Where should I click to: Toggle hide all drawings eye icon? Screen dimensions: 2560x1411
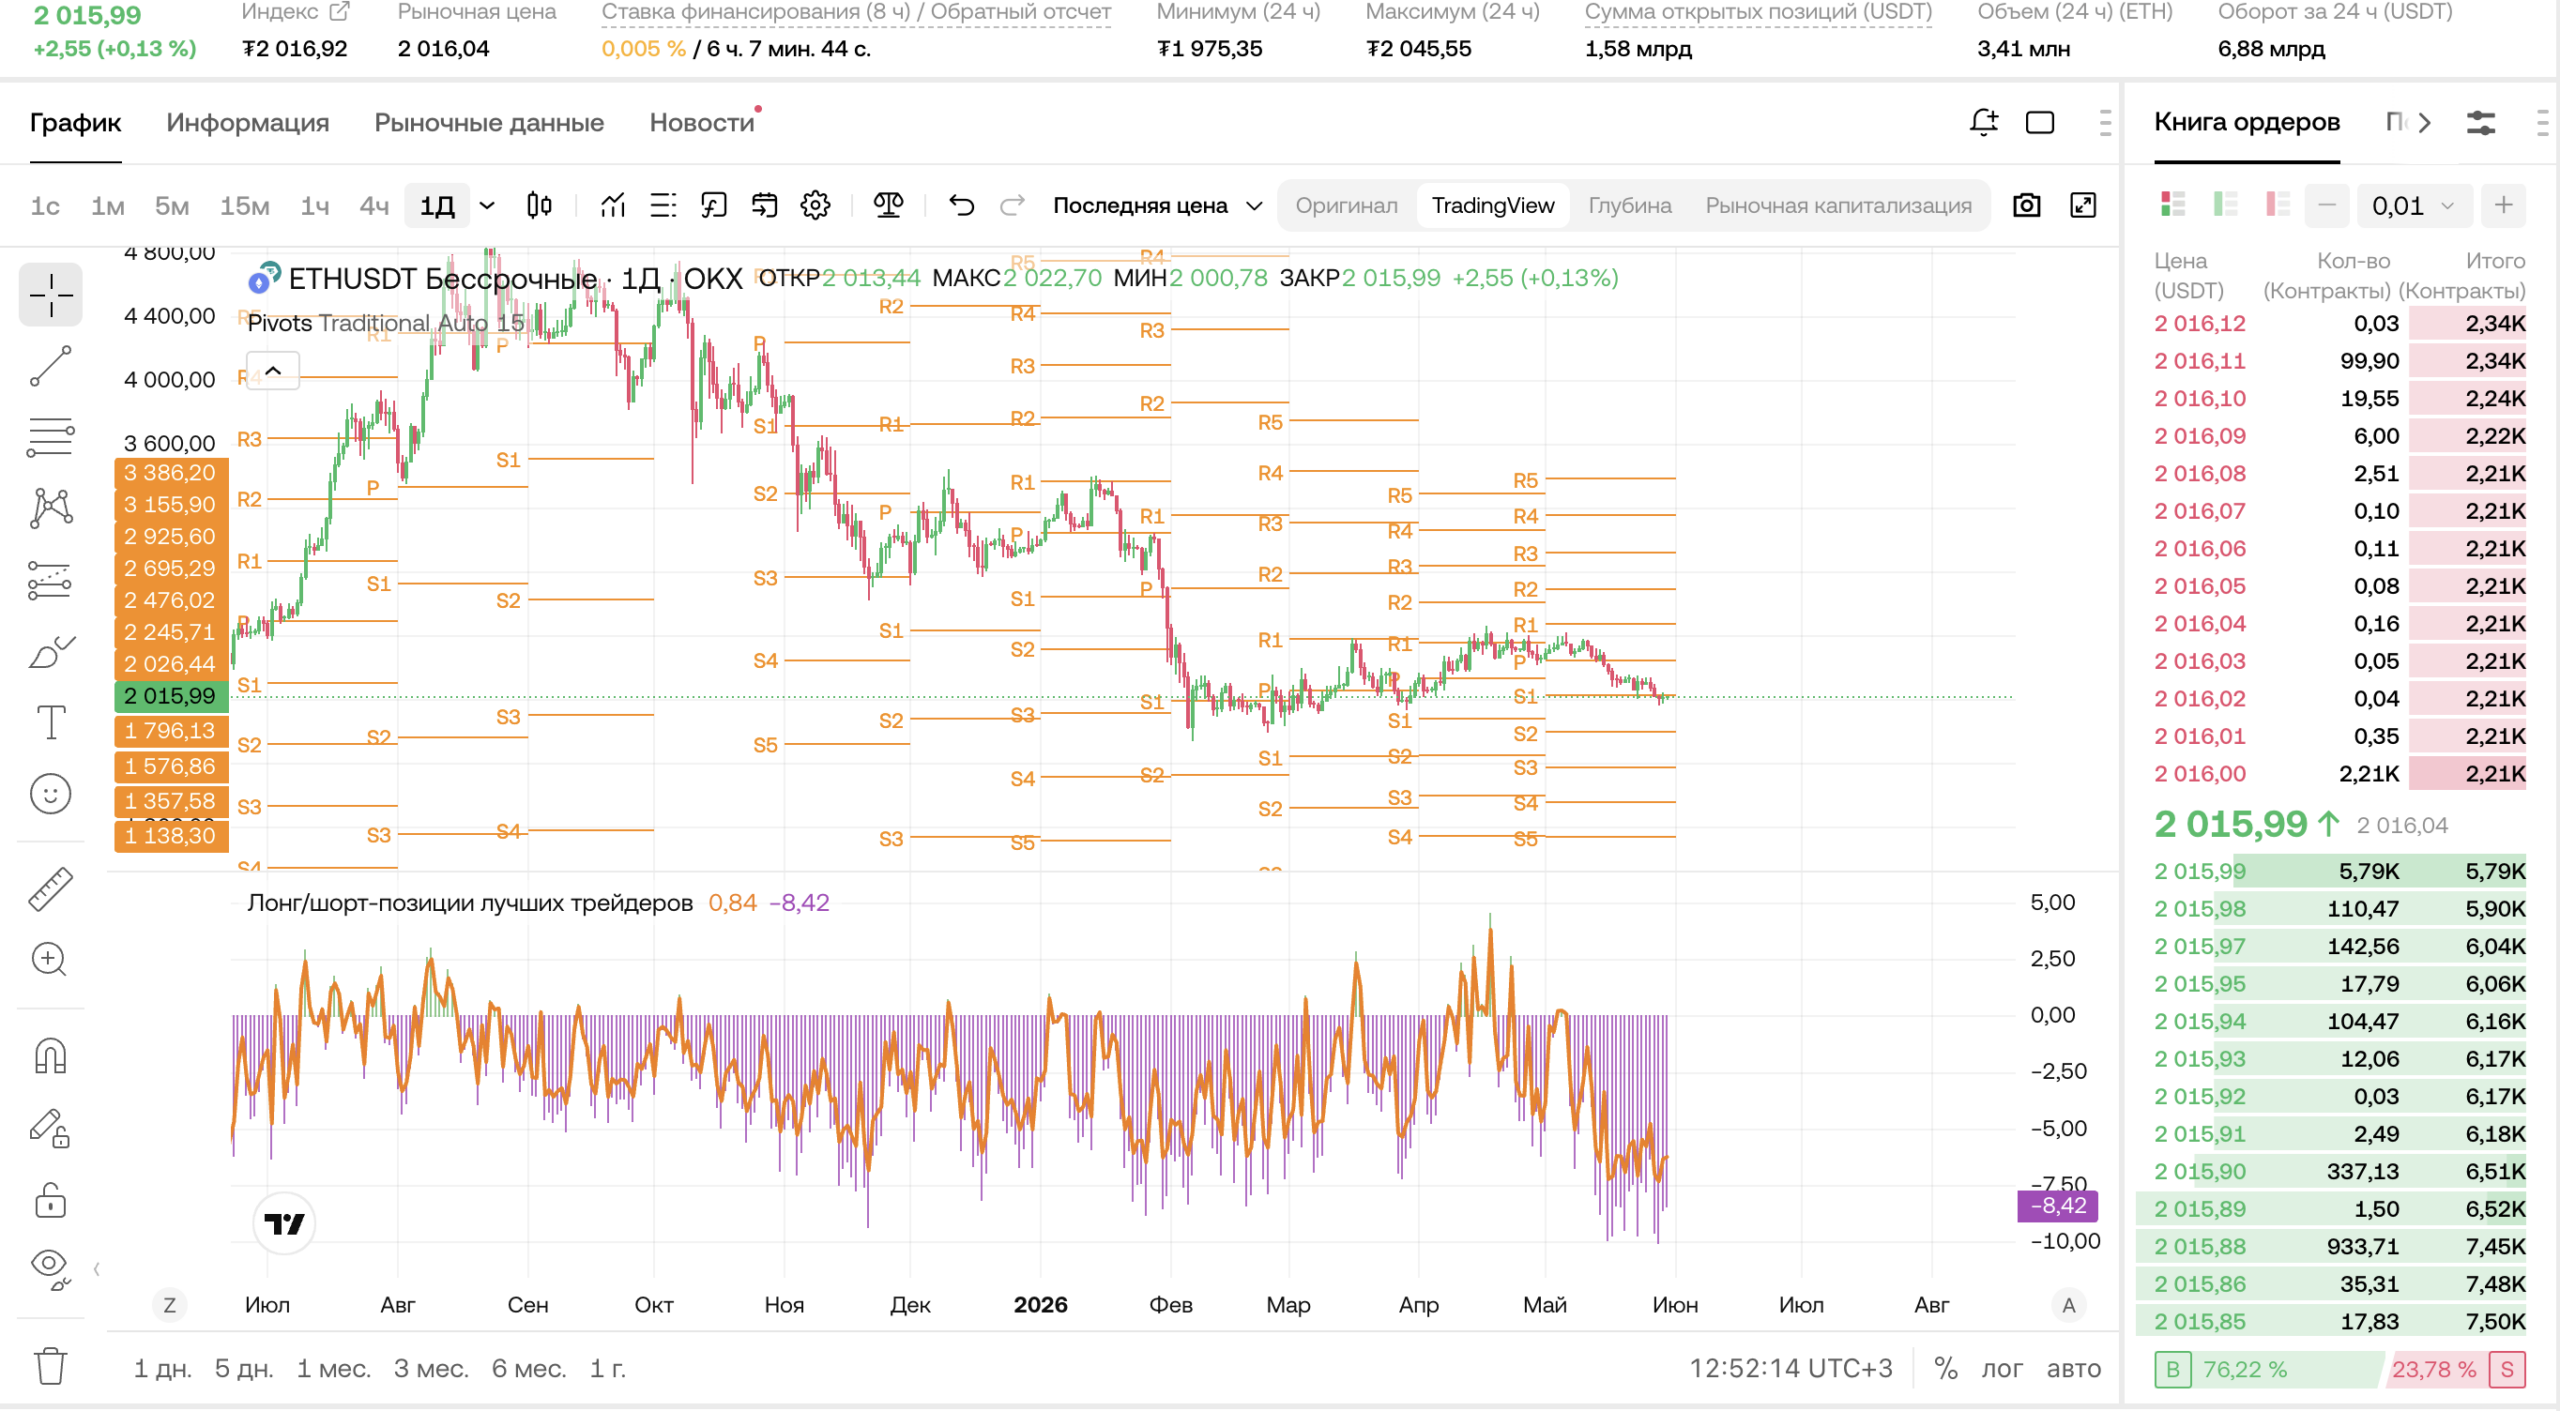(x=50, y=1268)
